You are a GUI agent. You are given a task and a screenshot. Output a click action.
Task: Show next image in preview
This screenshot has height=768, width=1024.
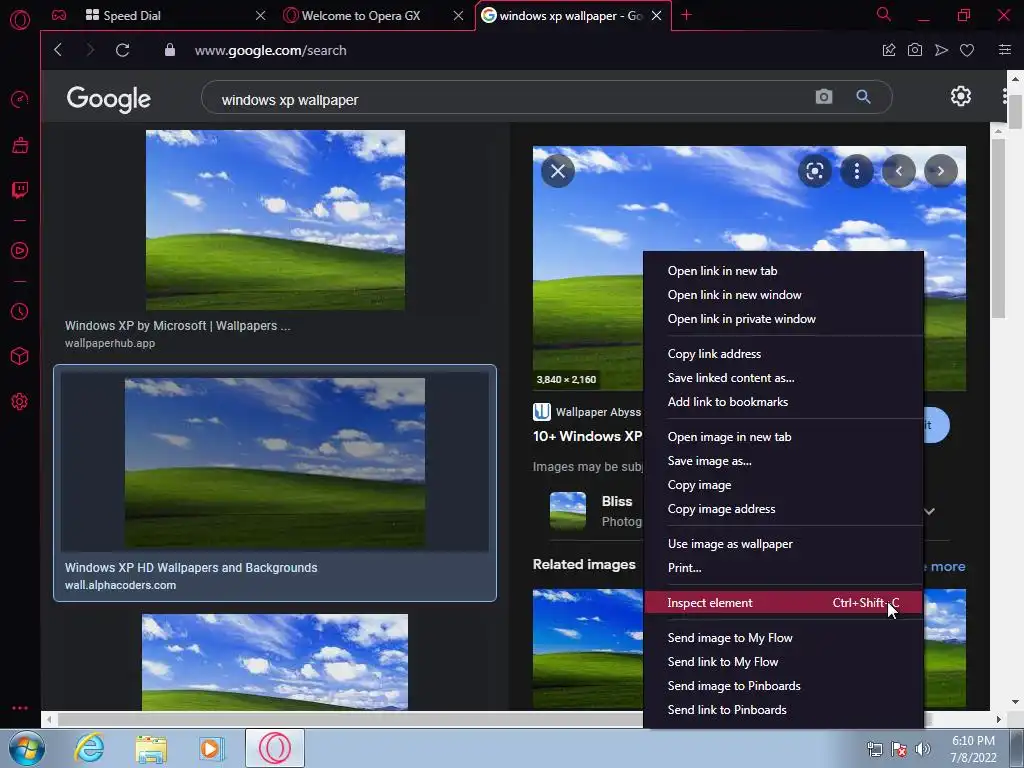(x=940, y=171)
